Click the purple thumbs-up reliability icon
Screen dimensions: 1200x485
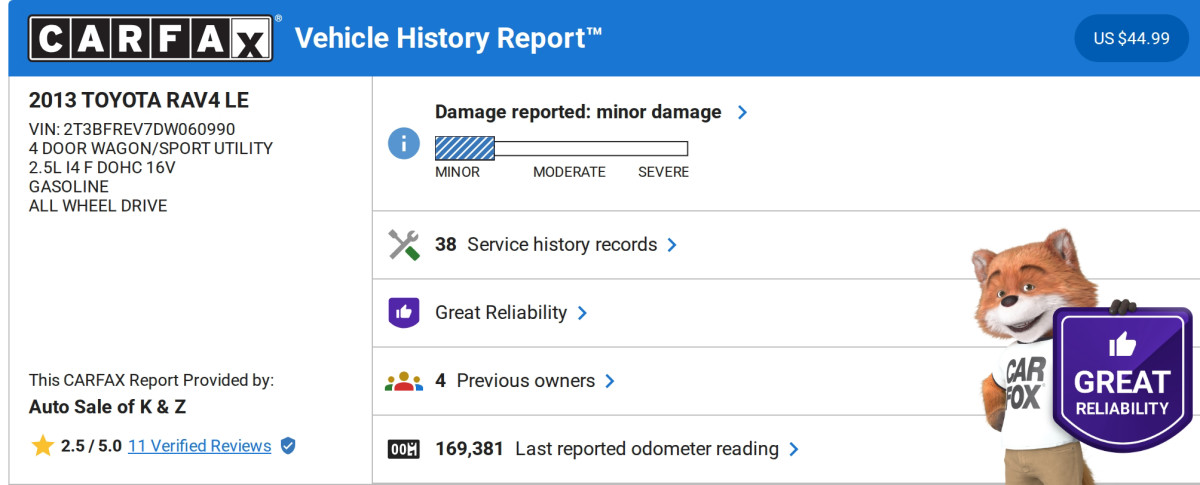click(x=403, y=313)
